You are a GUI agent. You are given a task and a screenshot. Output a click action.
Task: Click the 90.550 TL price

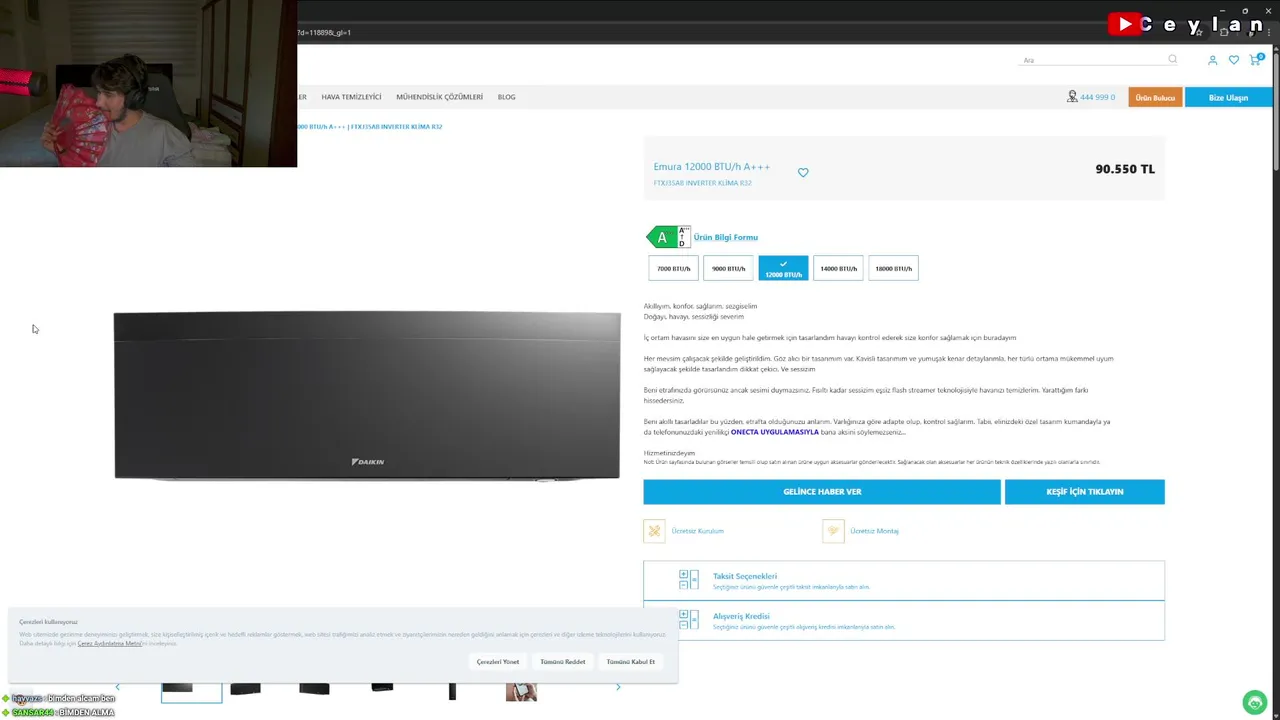(1125, 169)
